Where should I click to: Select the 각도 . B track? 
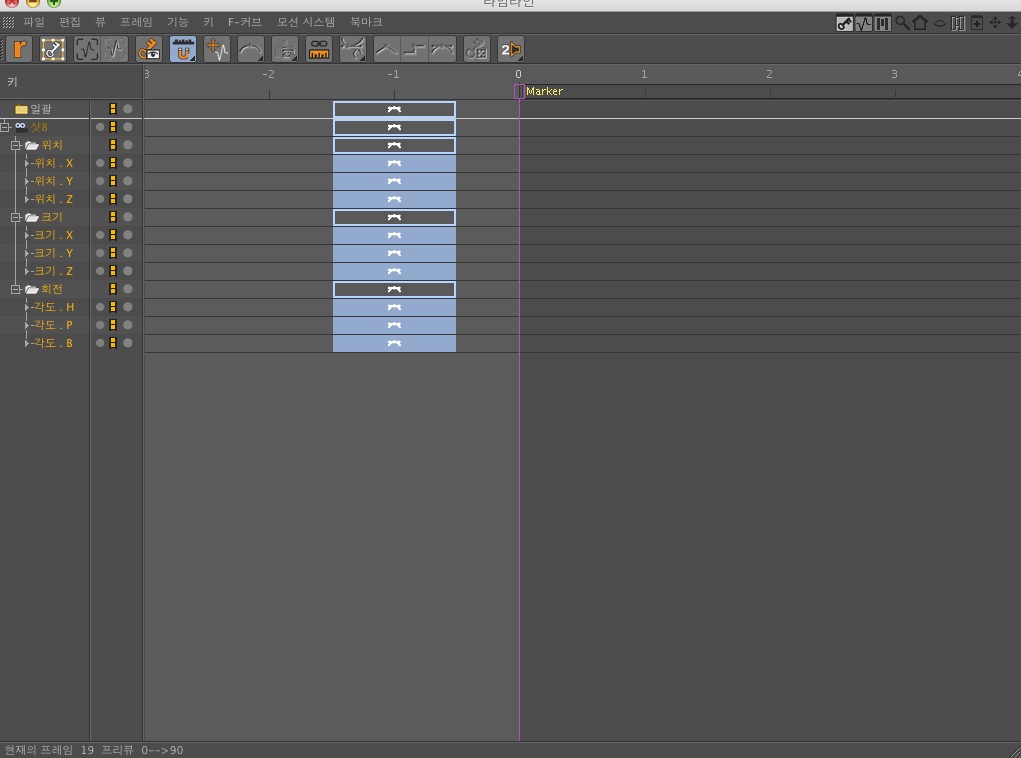click(53, 343)
